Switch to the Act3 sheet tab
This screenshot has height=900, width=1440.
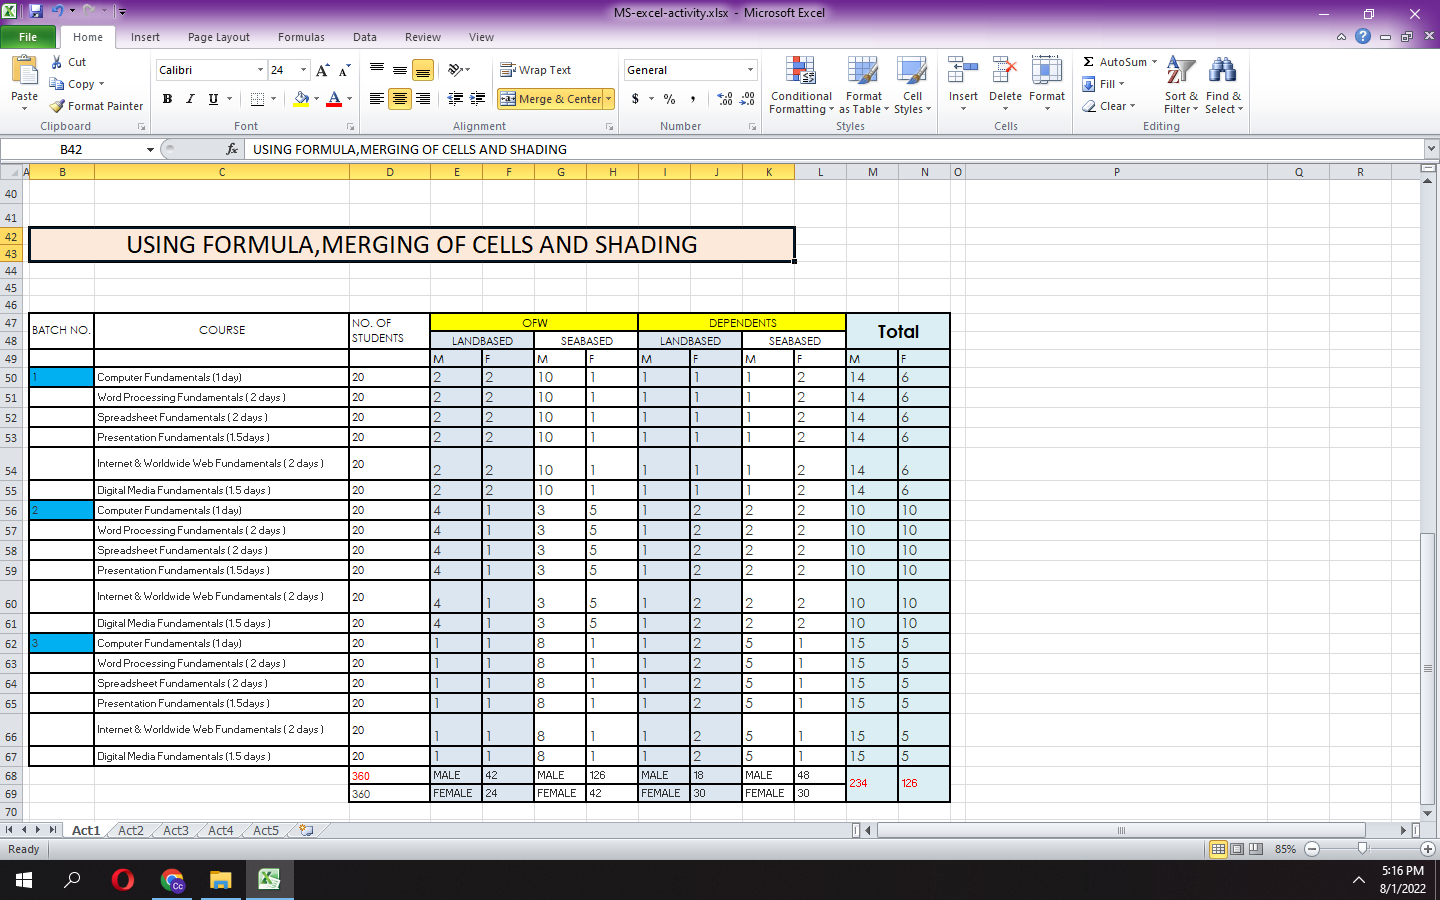176,830
